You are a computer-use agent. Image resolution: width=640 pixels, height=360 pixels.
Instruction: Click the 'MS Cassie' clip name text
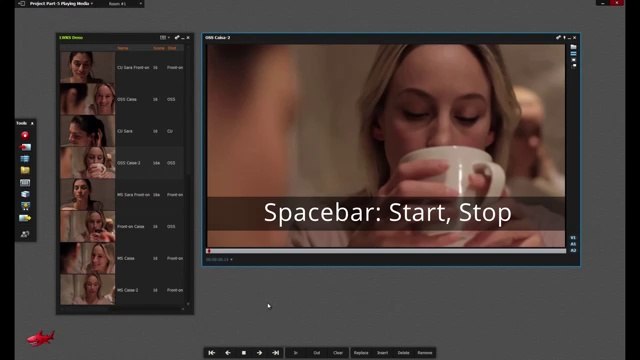pyautogui.click(x=126, y=258)
